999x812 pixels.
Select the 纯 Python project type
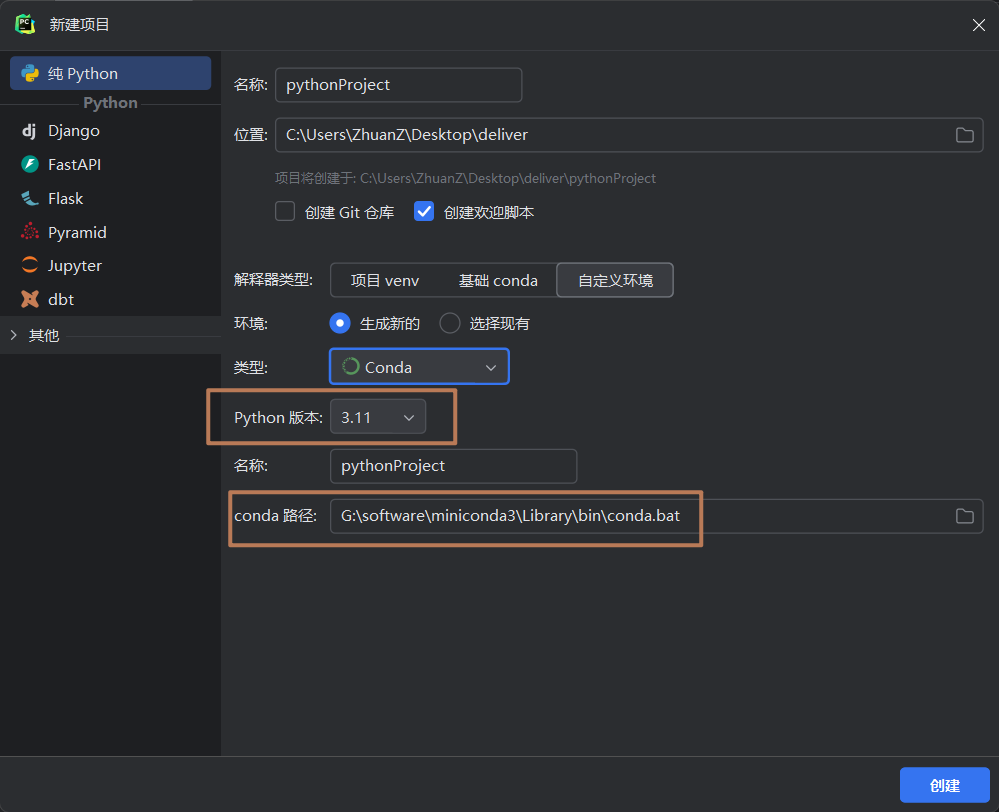(x=110, y=73)
